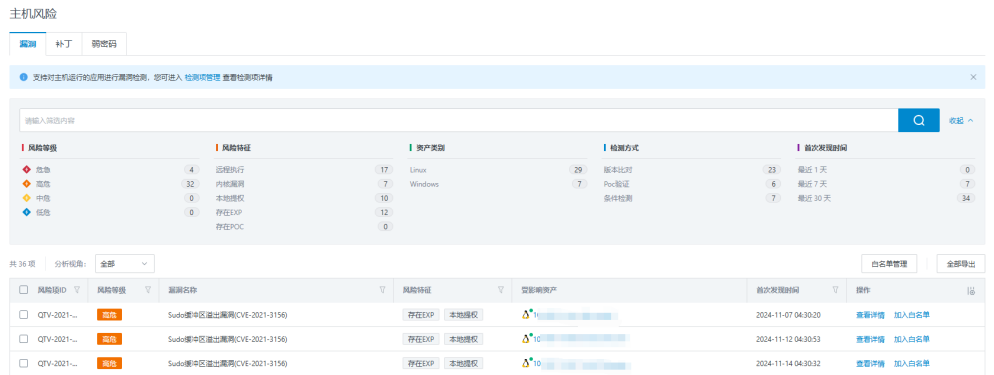Click the 受影响资产 column header
The image size is (994, 375).
tap(539, 289)
